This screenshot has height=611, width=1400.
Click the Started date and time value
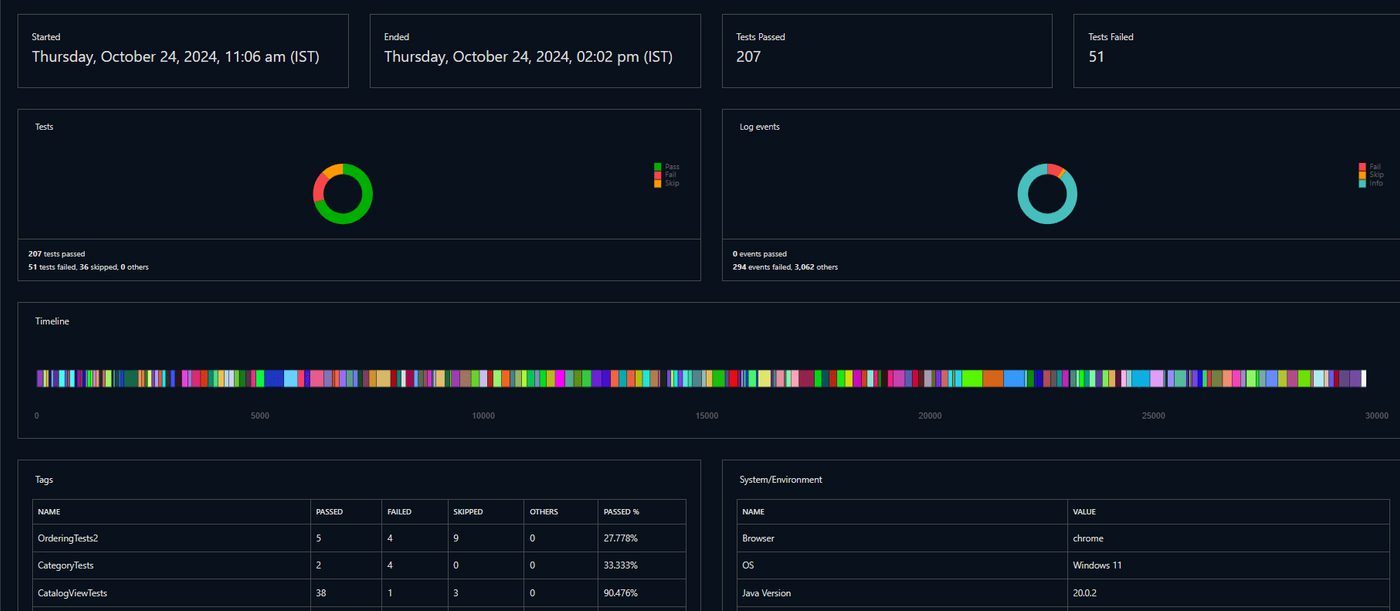176,57
